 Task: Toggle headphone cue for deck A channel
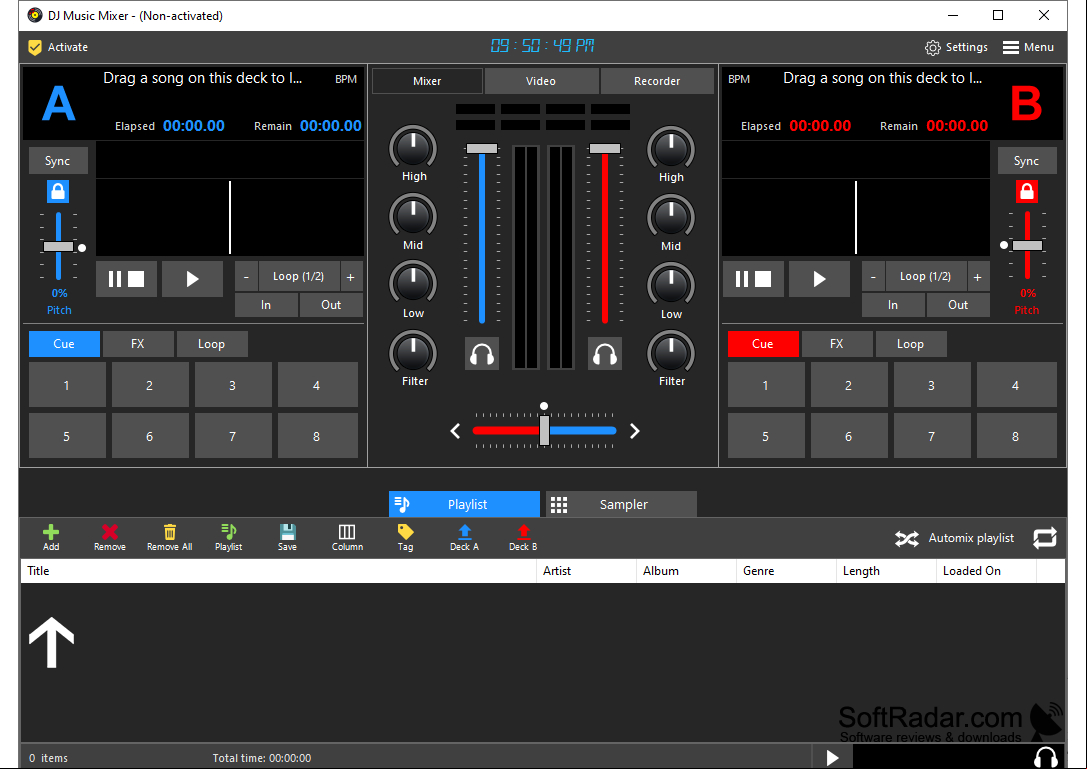pyautogui.click(x=482, y=354)
